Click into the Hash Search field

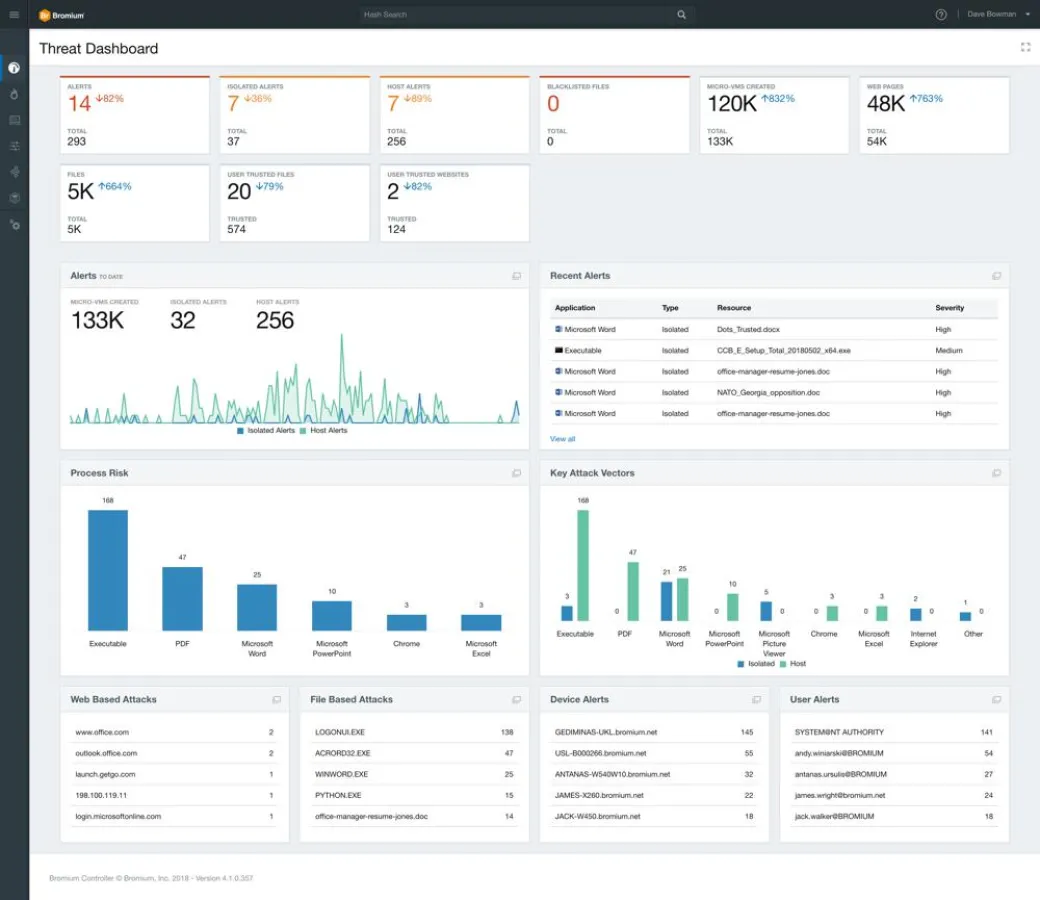pos(515,15)
